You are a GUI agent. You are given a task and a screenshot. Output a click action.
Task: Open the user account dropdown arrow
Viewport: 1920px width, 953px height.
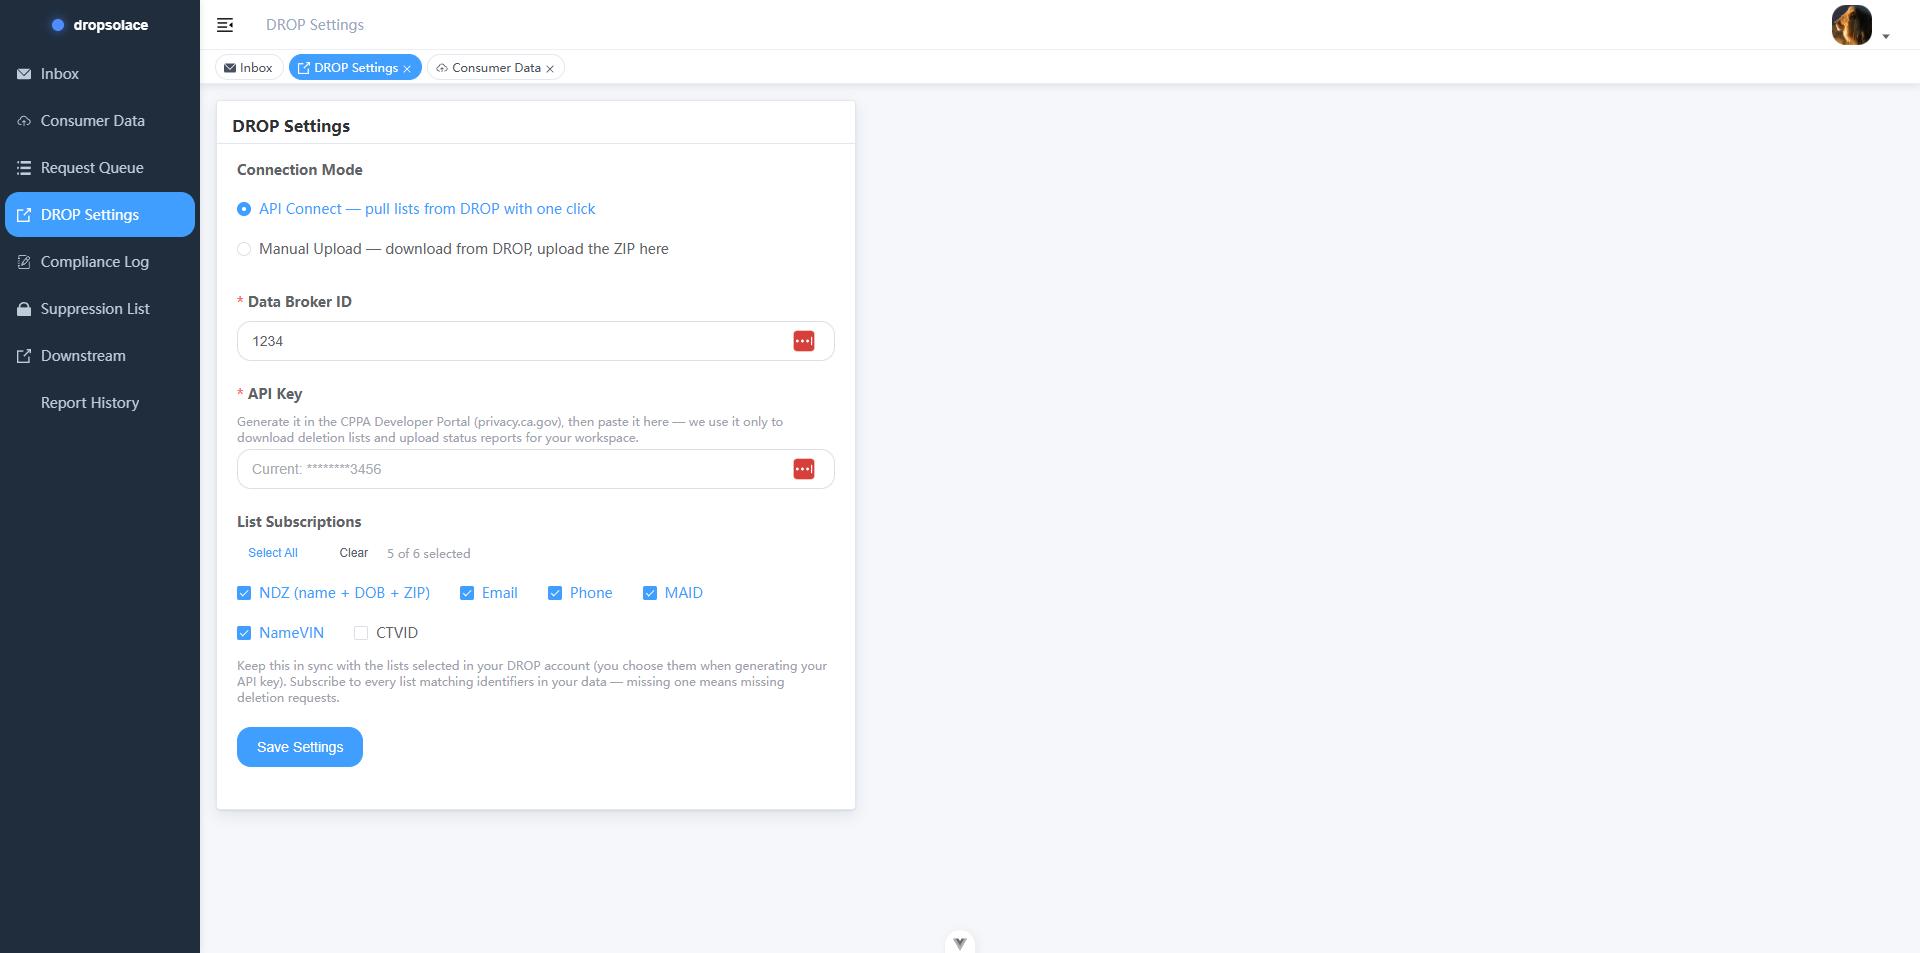coord(1886,37)
